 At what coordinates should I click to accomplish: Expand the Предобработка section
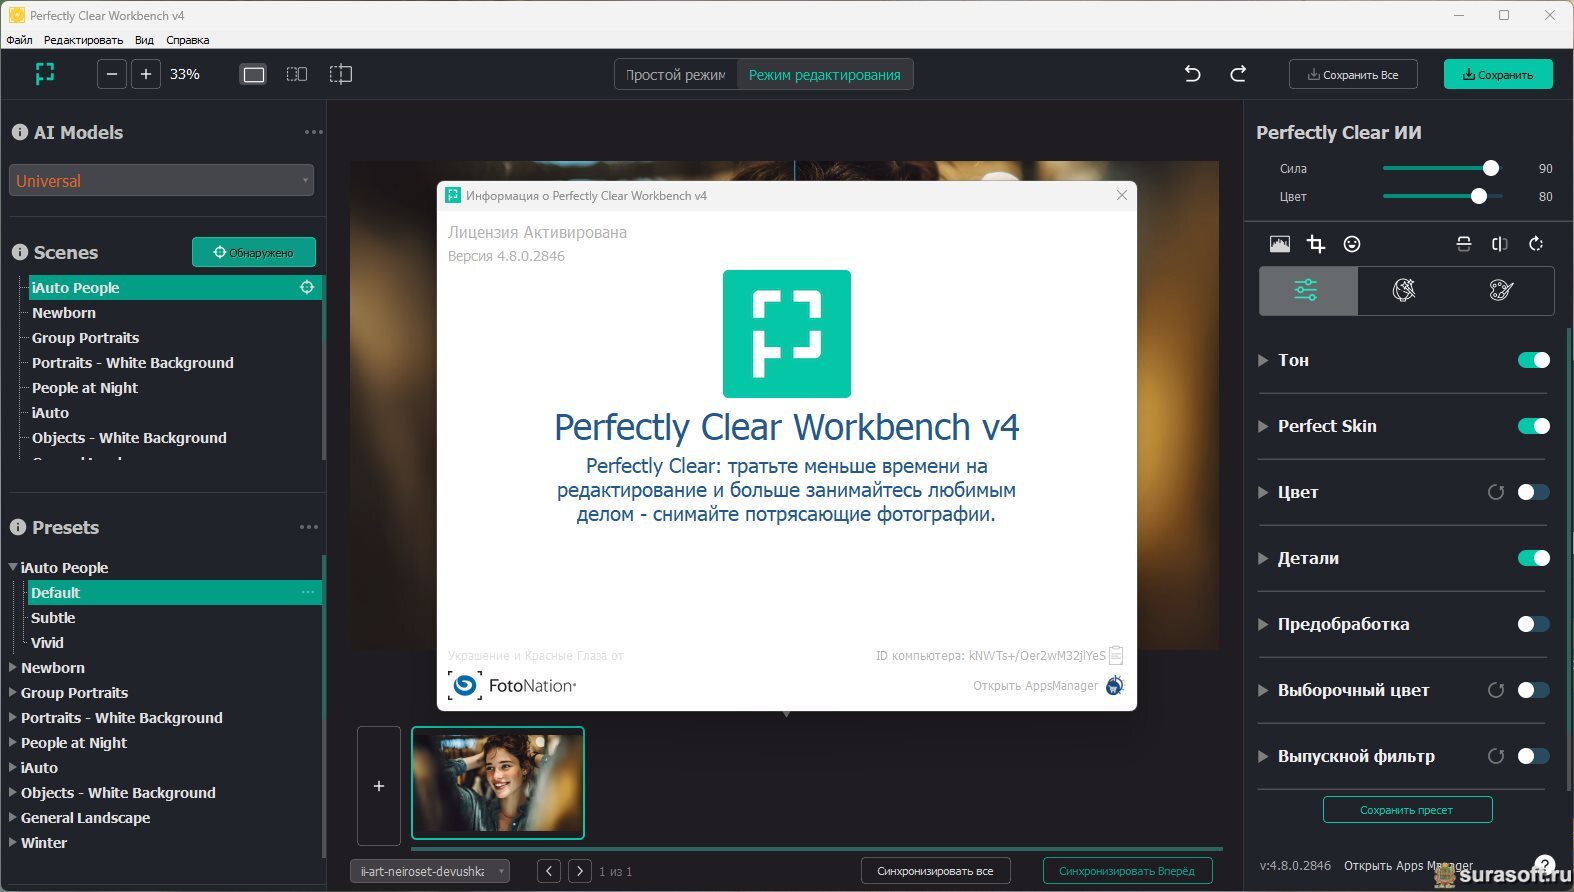(x=1263, y=624)
